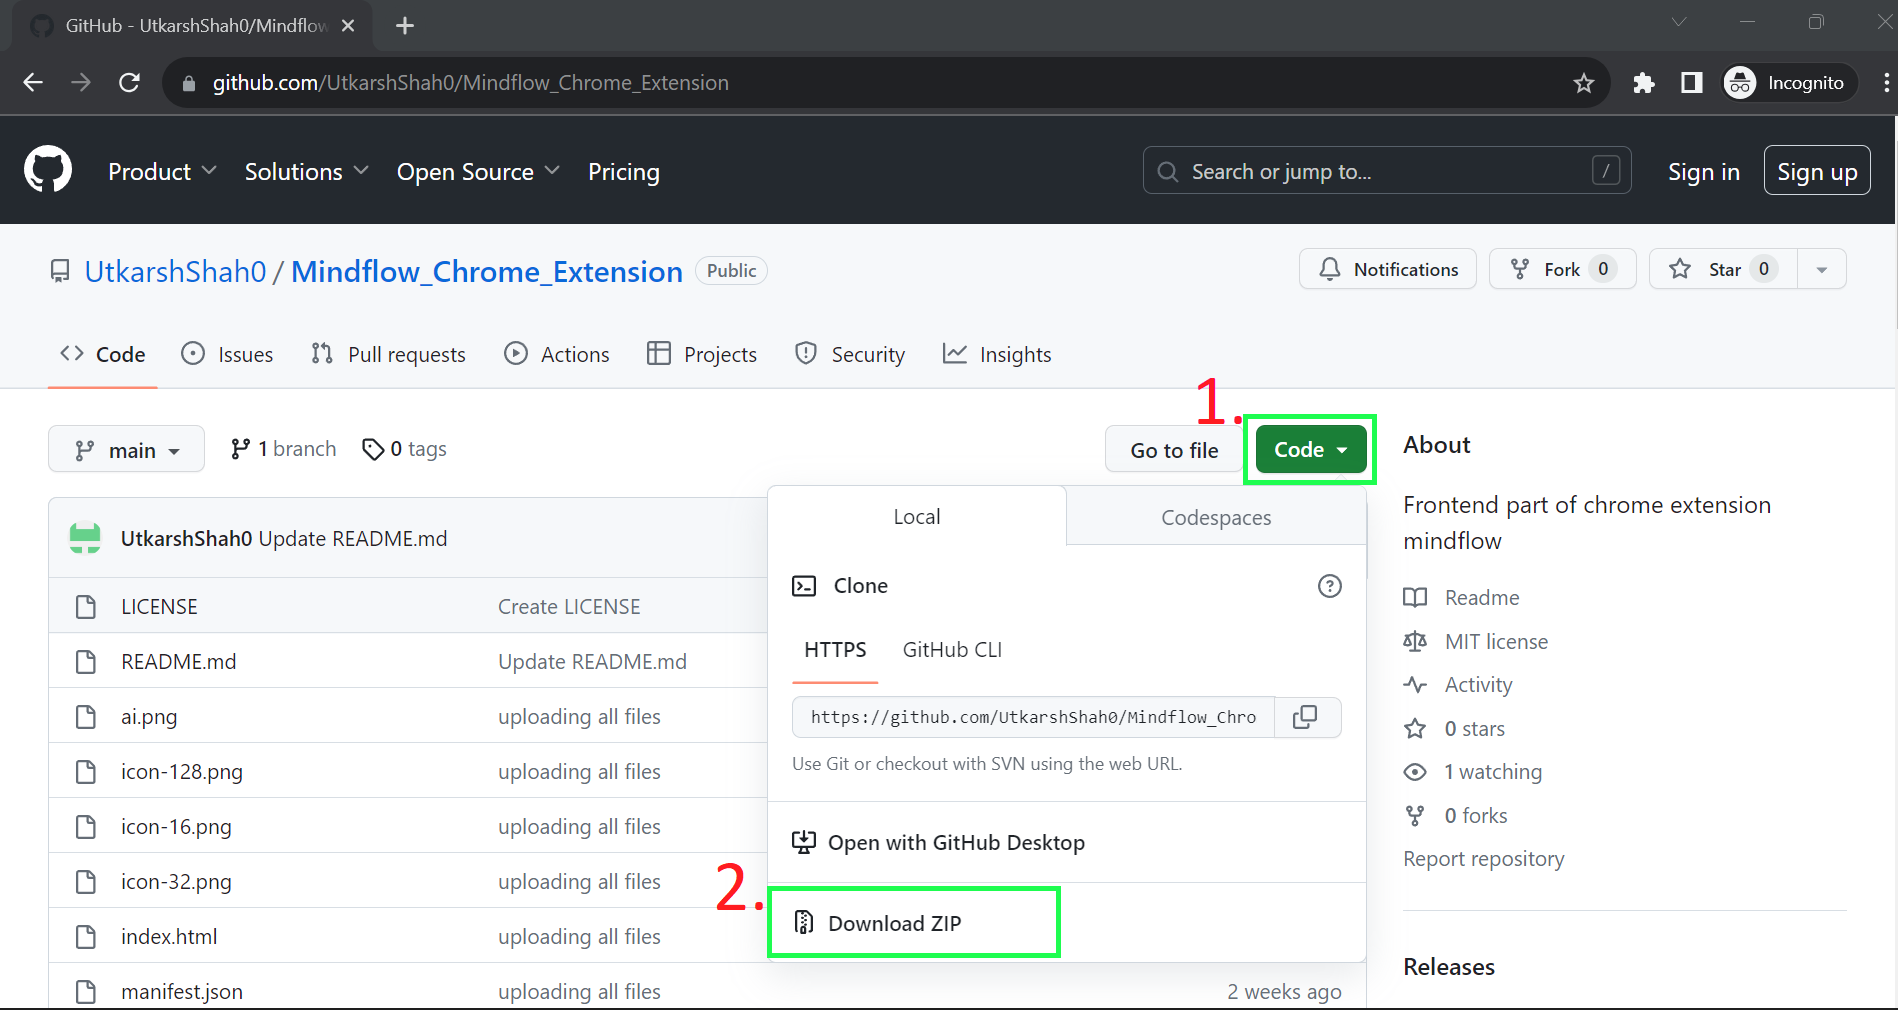This screenshot has height=1010, width=1898.
Task: Open the main branch selector
Action: pyautogui.click(x=126, y=449)
